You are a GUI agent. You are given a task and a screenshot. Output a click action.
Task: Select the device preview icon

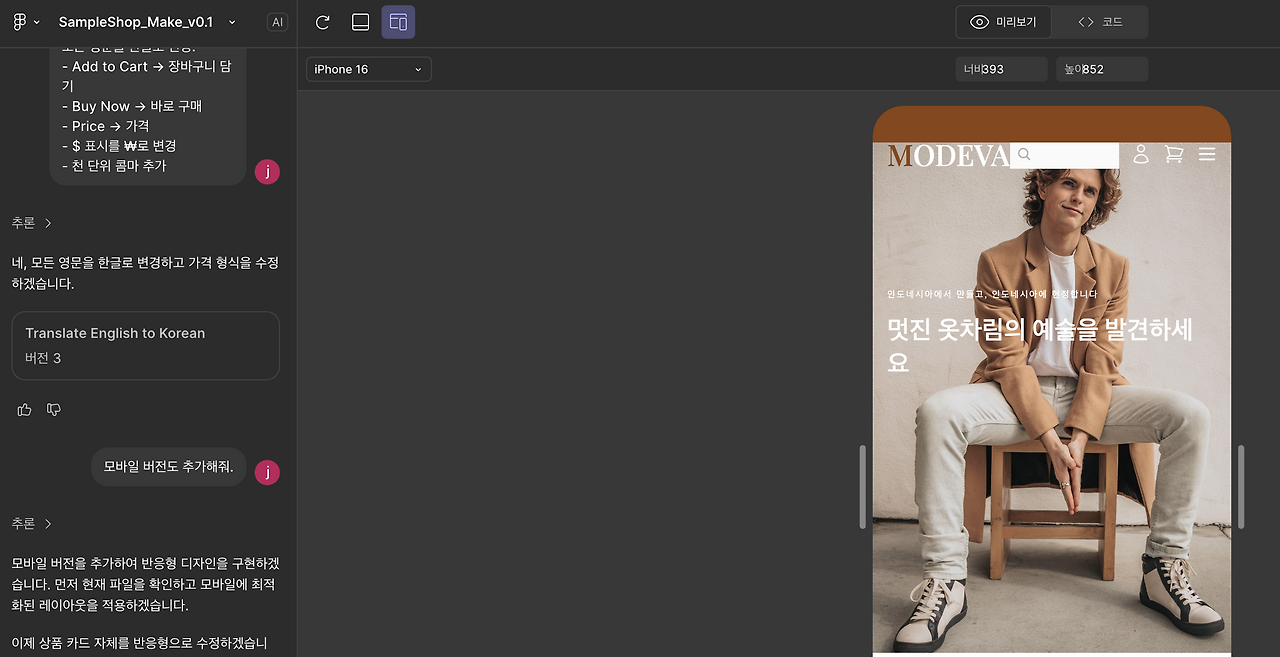[x=398, y=21]
